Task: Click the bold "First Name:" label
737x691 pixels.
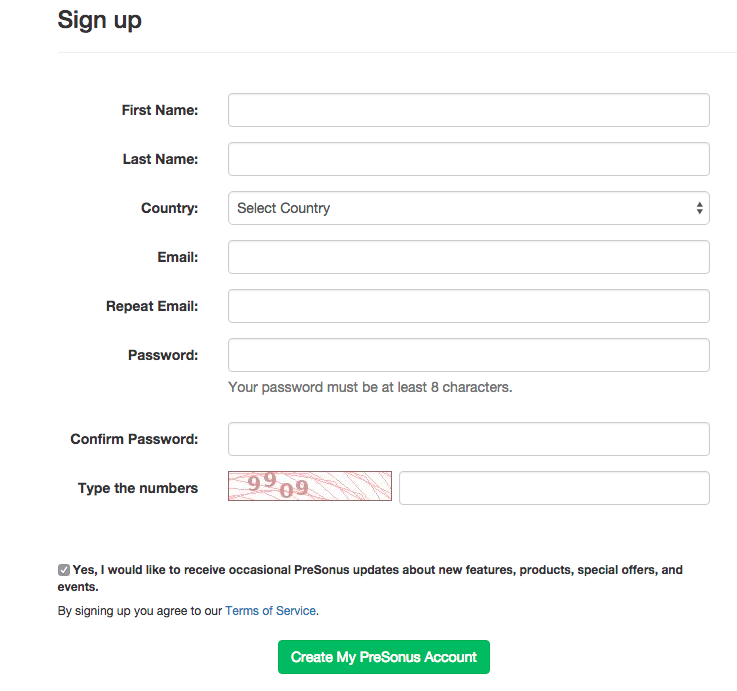Action: point(160,110)
